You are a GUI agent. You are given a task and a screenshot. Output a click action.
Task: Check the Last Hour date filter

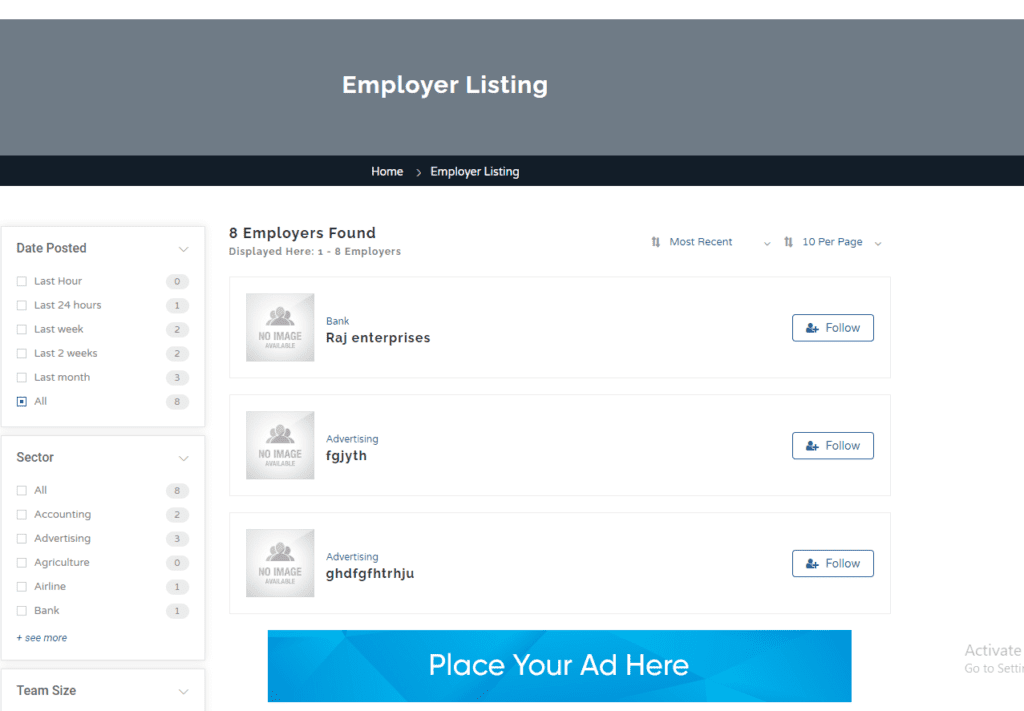point(22,282)
